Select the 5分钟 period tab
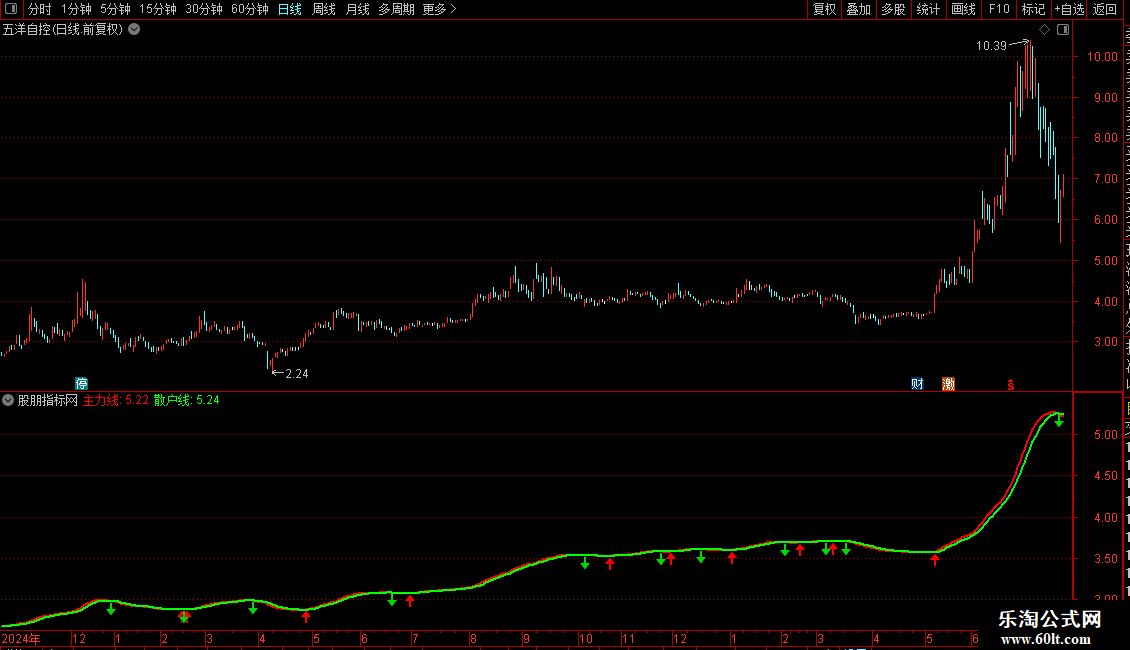This screenshot has width=1130, height=650. click(x=115, y=9)
